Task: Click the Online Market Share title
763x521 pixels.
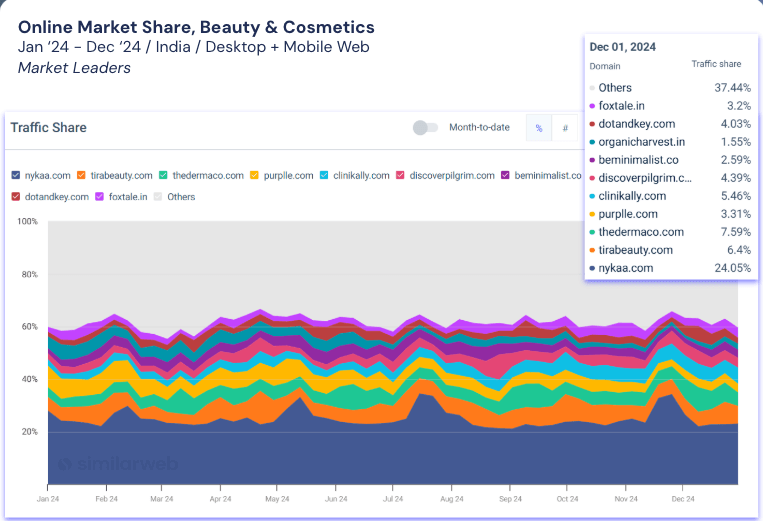Action: [196, 27]
